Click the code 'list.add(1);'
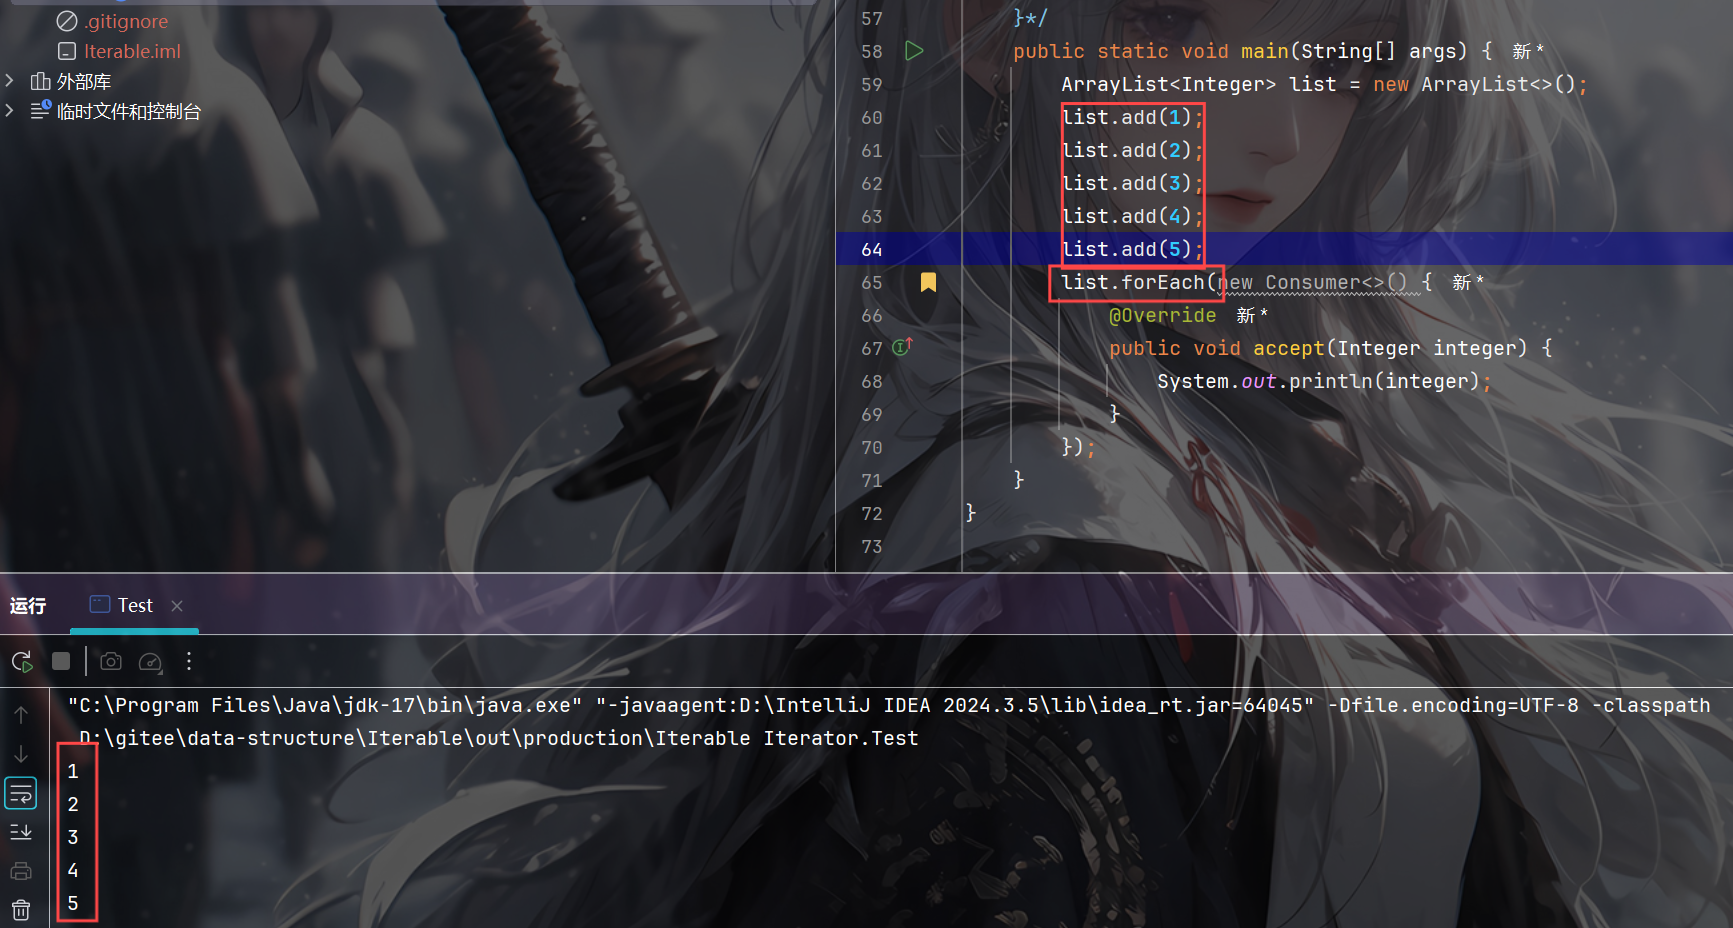This screenshot has width=1733, height=928. pos(1132,117)
